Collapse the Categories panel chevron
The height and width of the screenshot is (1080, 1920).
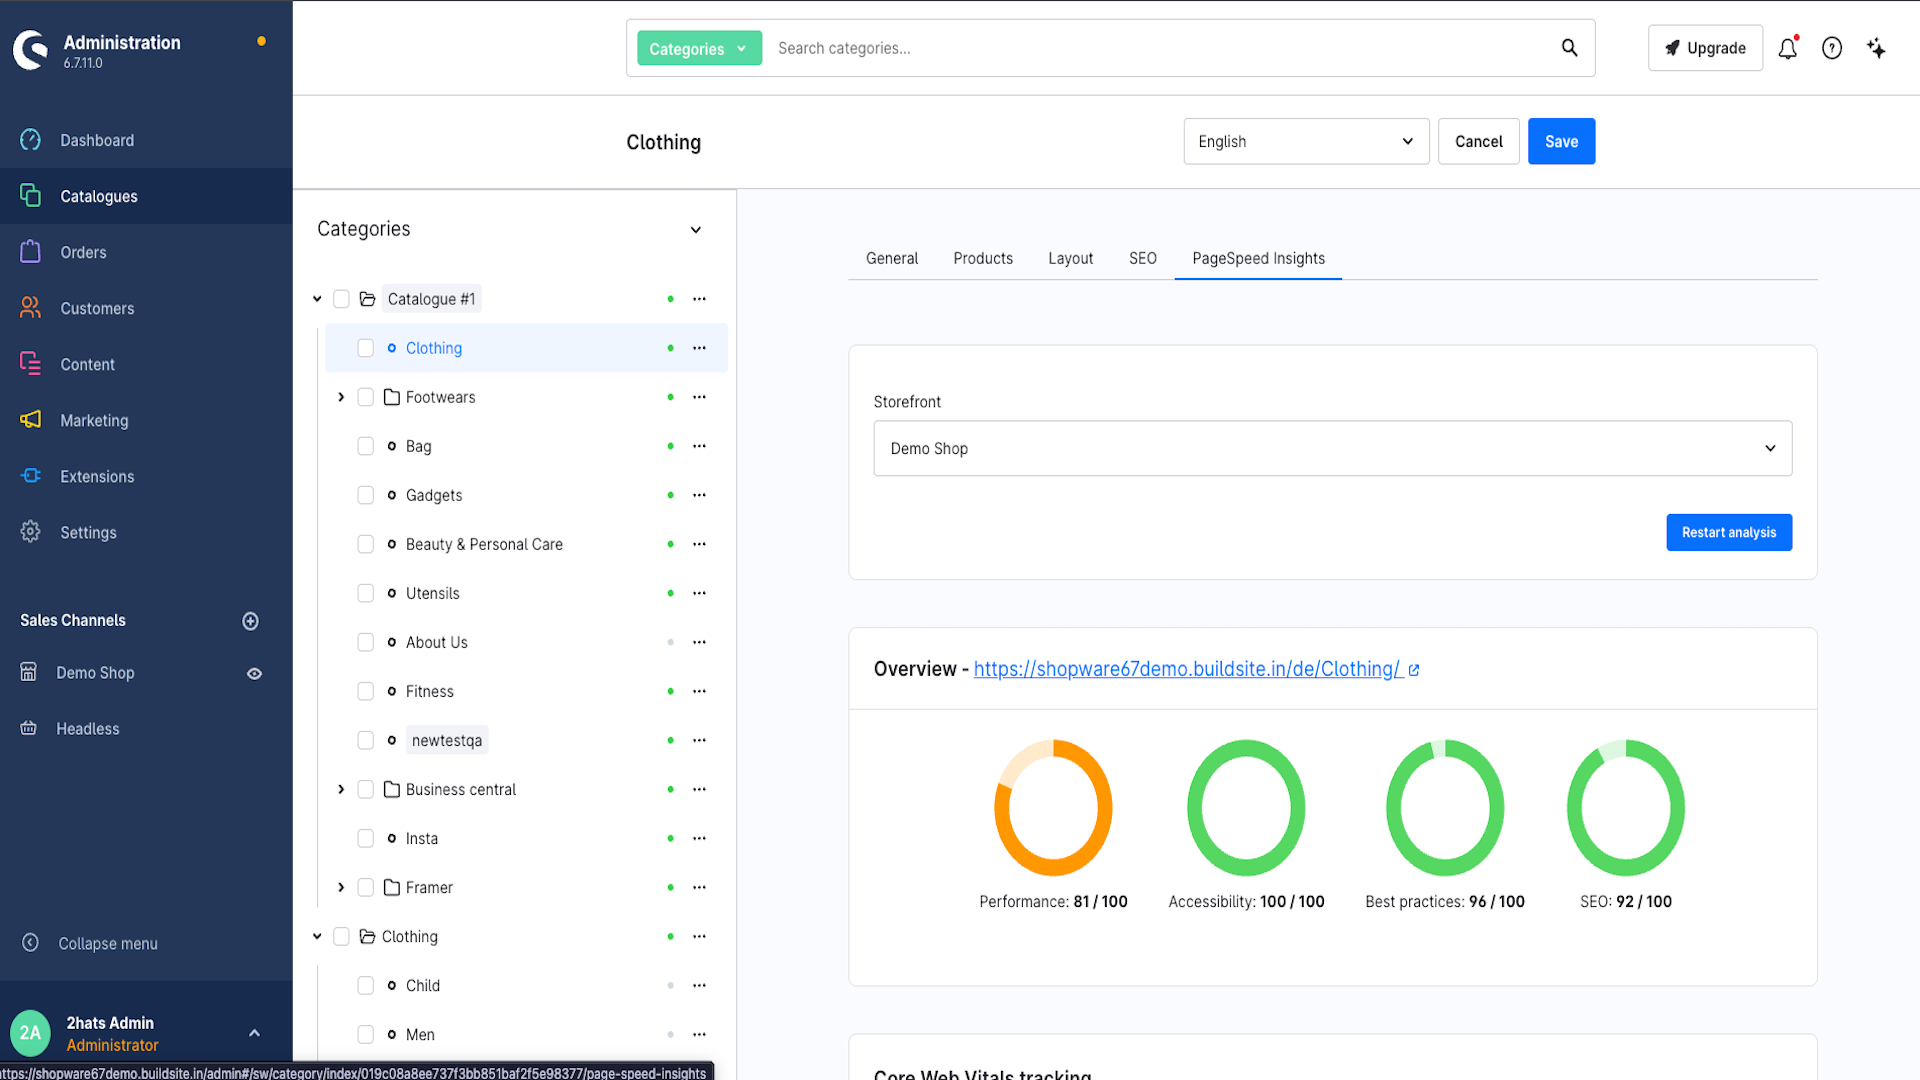click(696, 230)
